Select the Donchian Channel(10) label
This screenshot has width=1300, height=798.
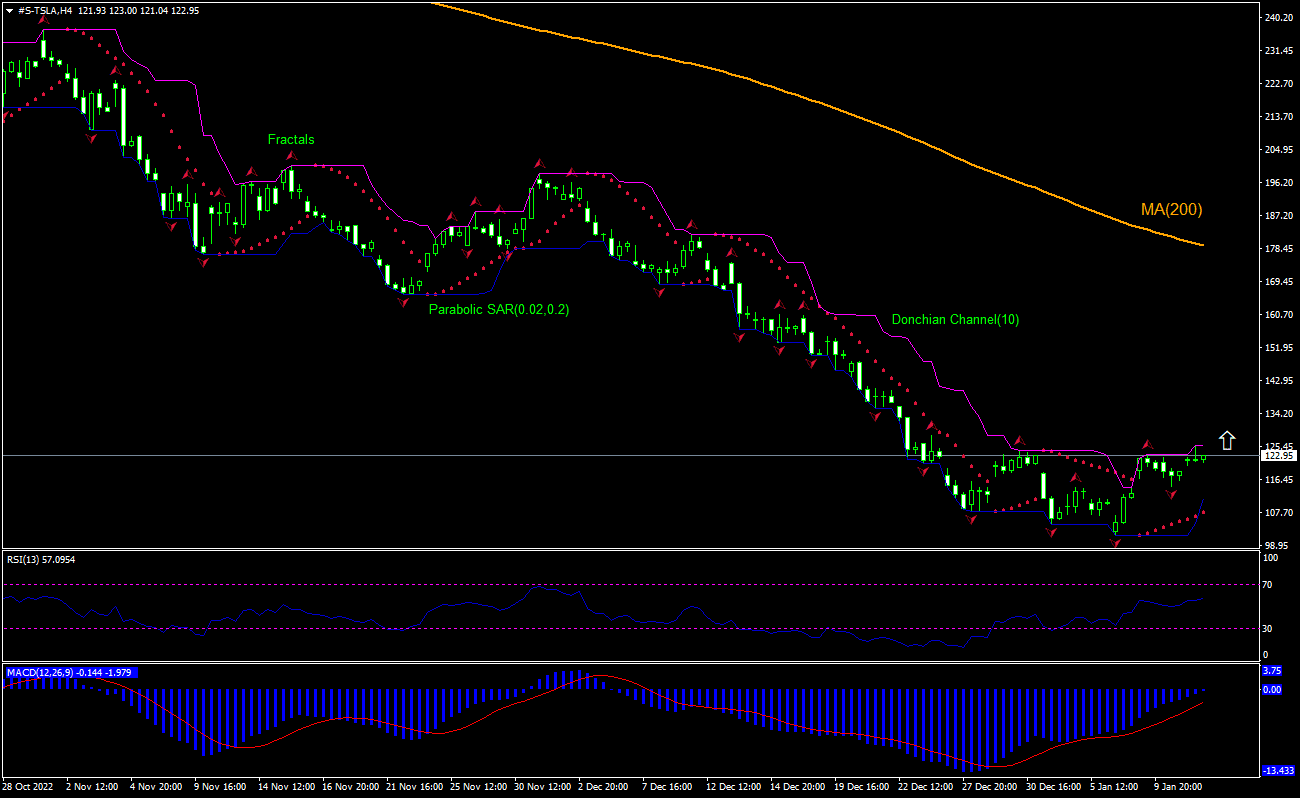tap(955, 320)
